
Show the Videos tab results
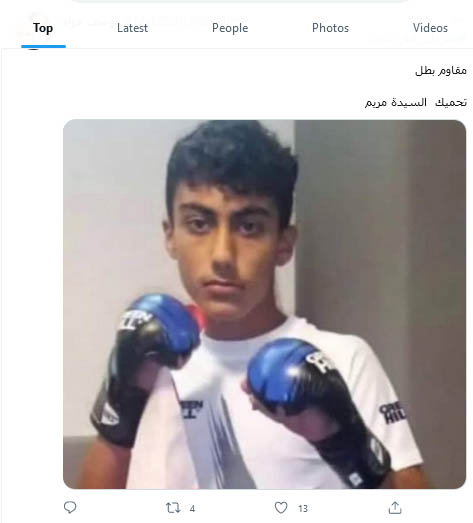click(x=430, y=28)
